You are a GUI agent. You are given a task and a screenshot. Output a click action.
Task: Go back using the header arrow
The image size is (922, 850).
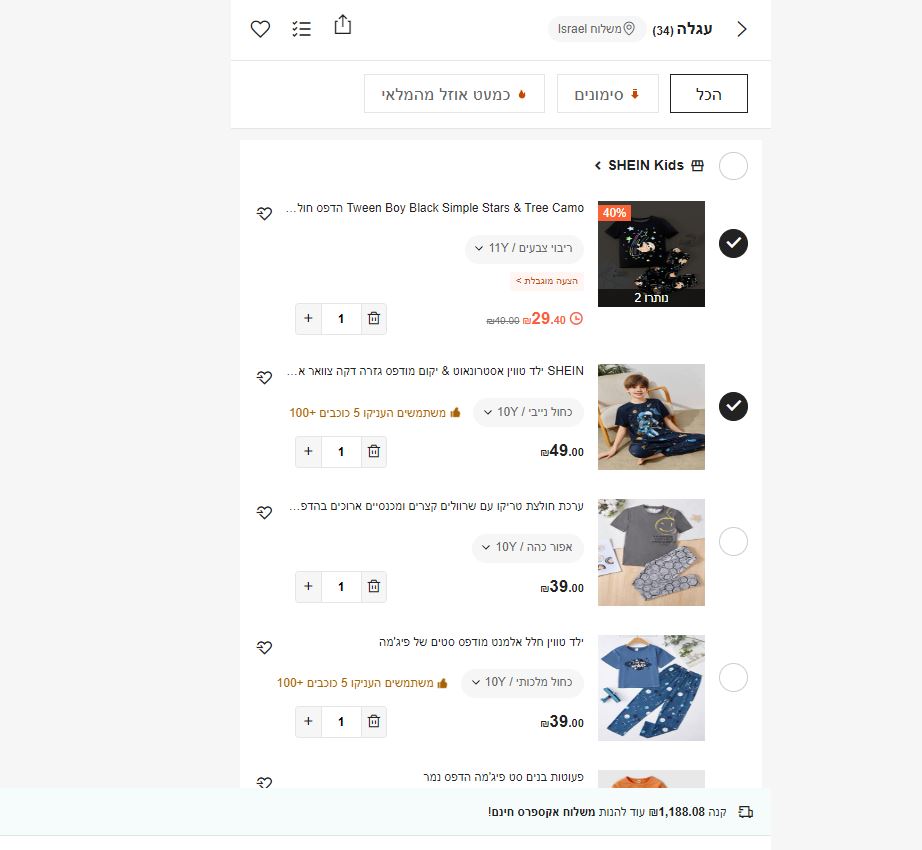coord(742,29)
